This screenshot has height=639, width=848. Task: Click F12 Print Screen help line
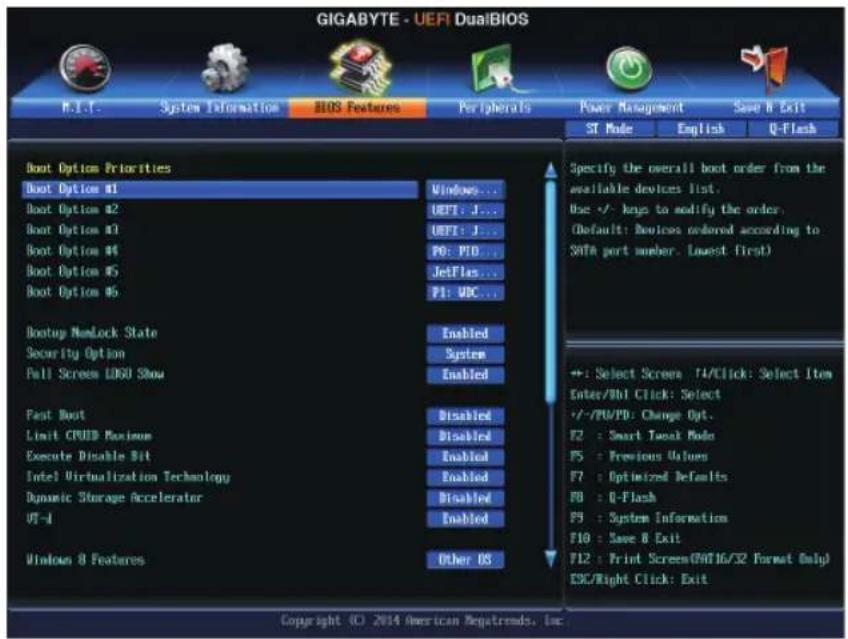pos(700,558)
